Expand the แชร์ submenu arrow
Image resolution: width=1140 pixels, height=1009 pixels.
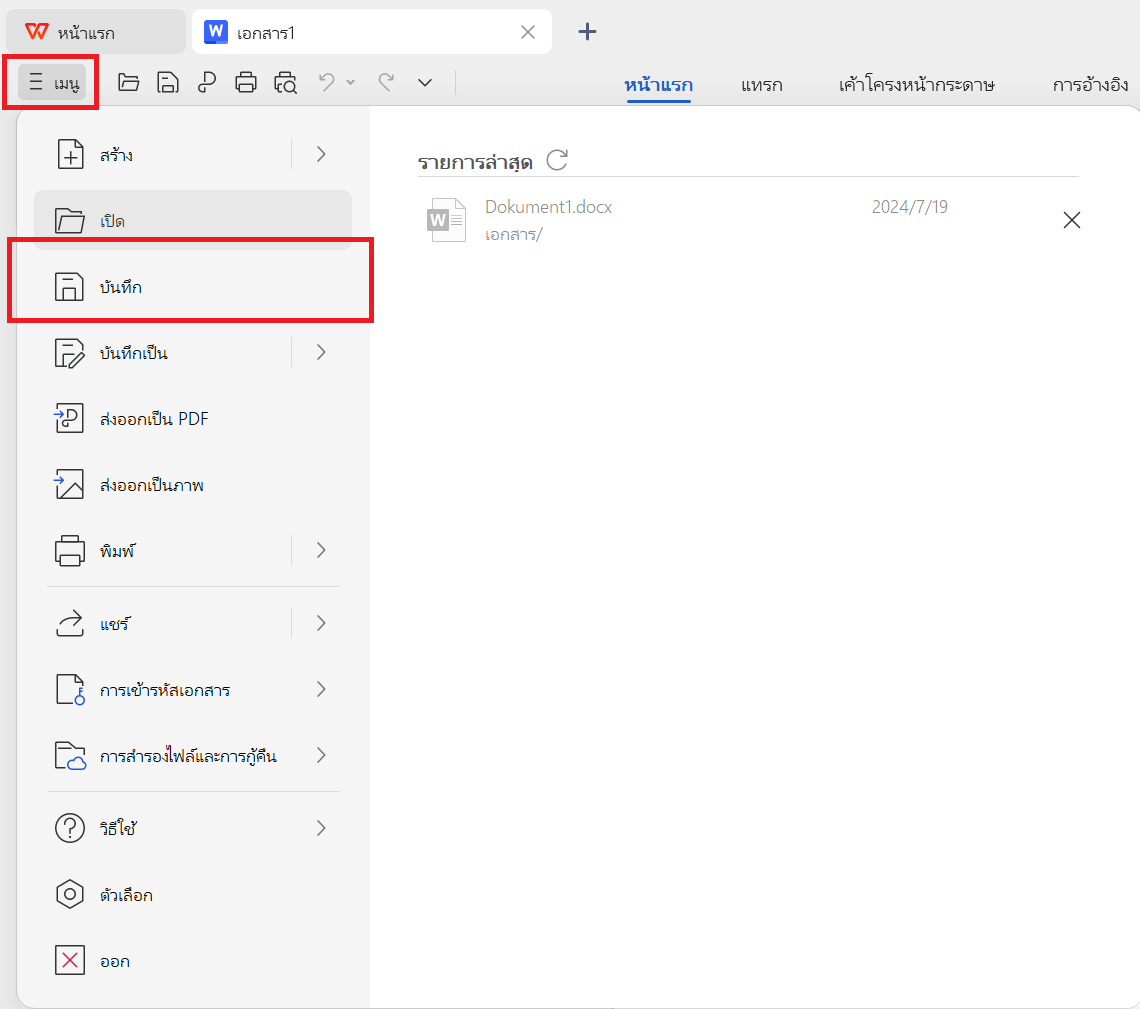click(320, 622)
